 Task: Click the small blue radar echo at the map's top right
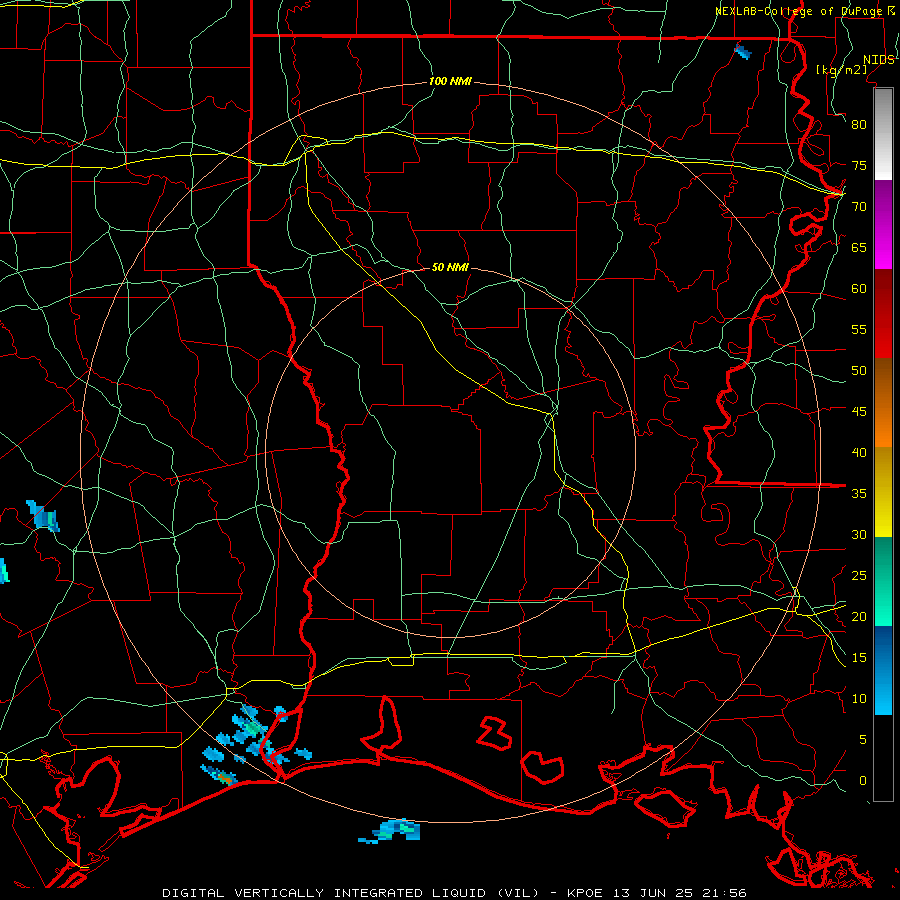tap(743, 52)
